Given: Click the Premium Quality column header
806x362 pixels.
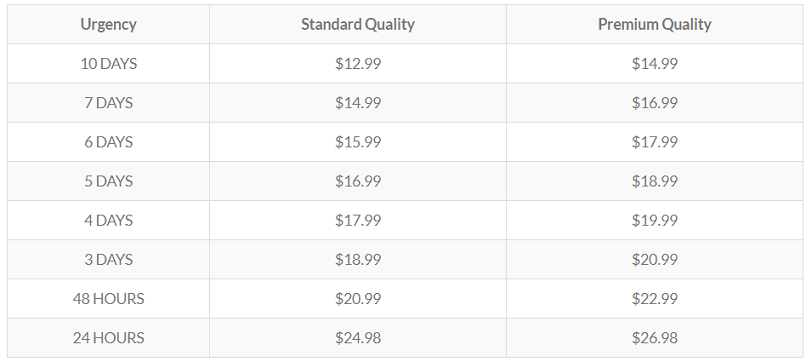Looking at the screenshot, I should click(654, 24).
